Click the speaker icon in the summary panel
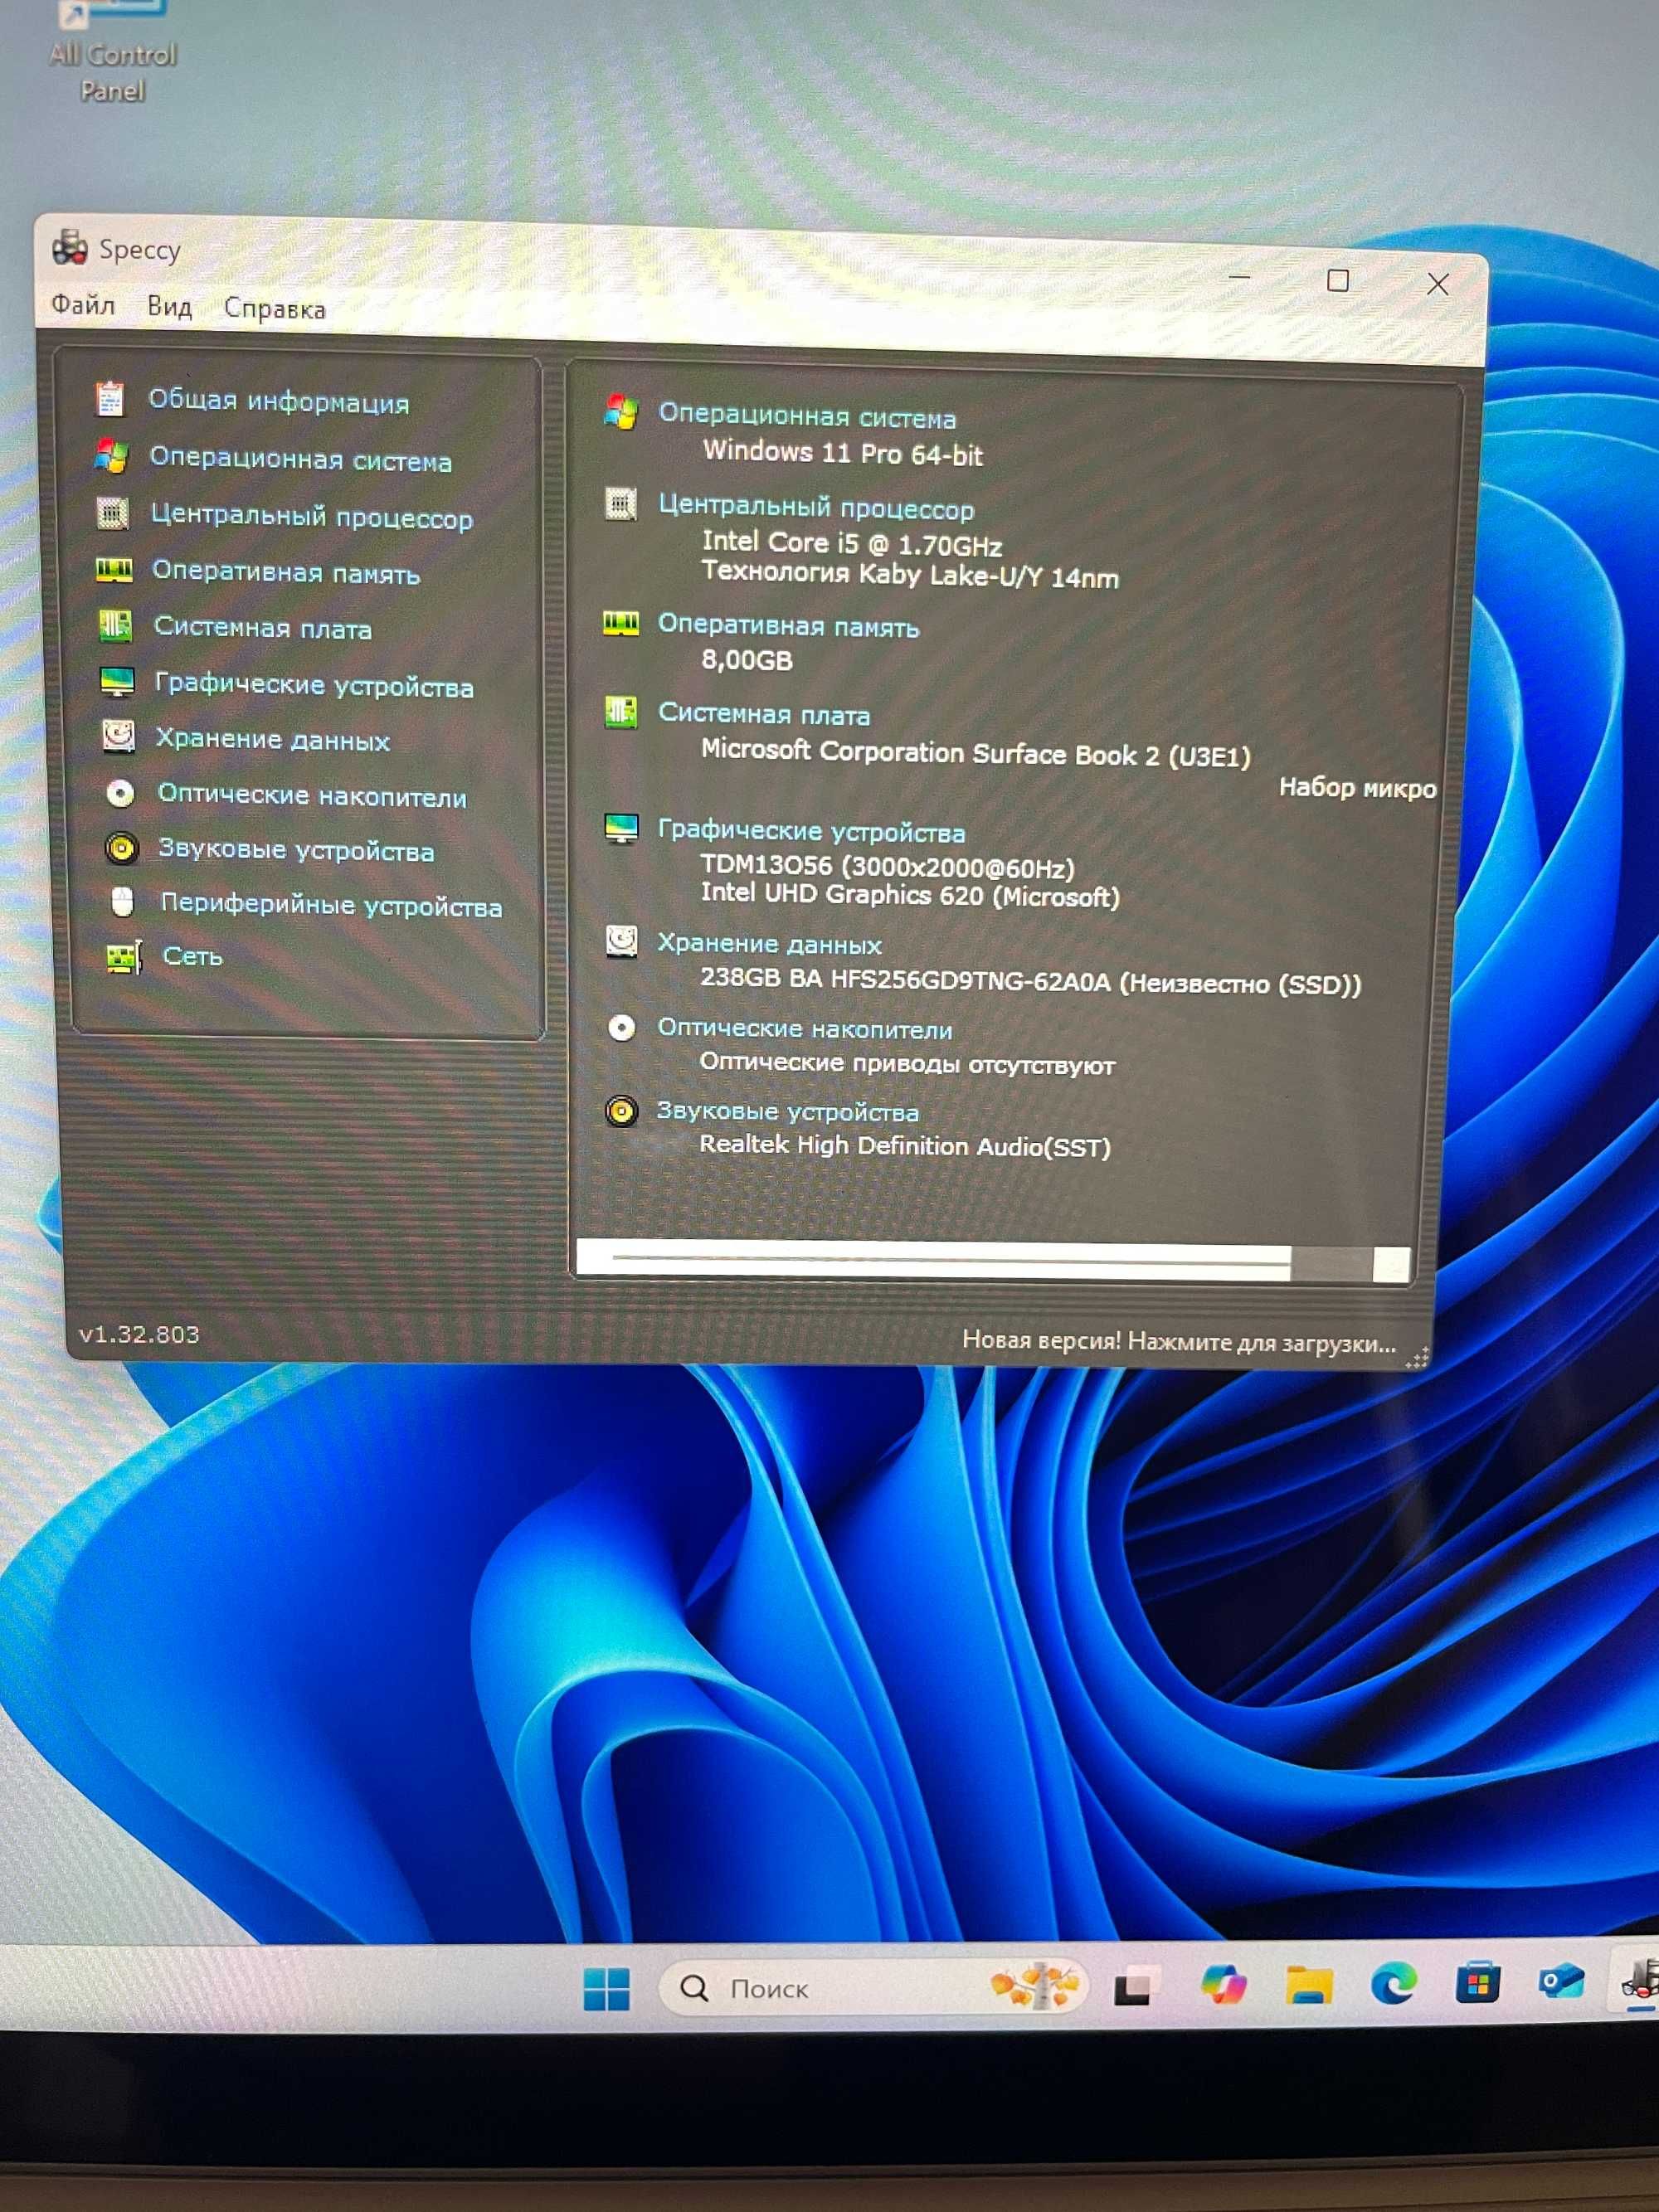The height and width of the screenshot is (2212, 1659). pos(621,1111)
